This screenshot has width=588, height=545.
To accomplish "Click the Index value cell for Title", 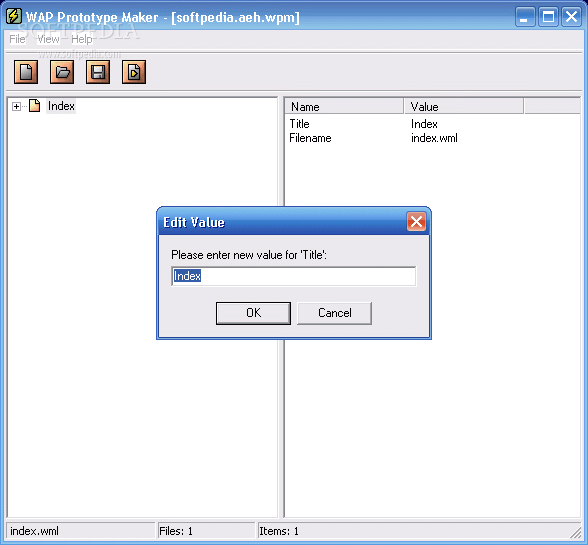I will coord(424,124).
